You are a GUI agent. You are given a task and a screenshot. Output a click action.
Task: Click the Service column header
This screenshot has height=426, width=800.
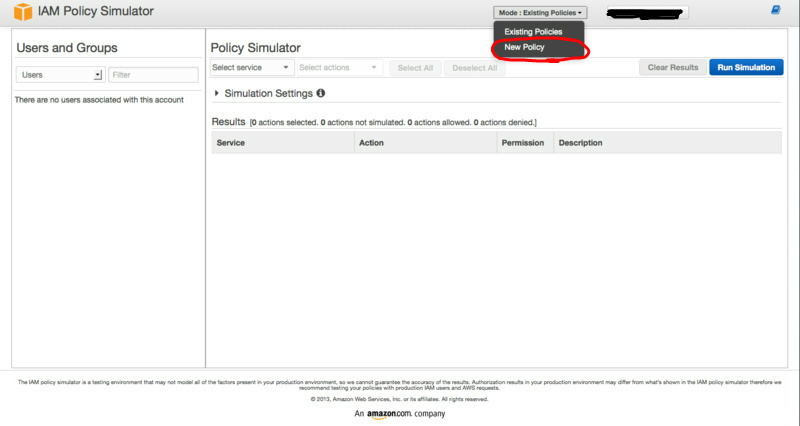coord(283,143)
